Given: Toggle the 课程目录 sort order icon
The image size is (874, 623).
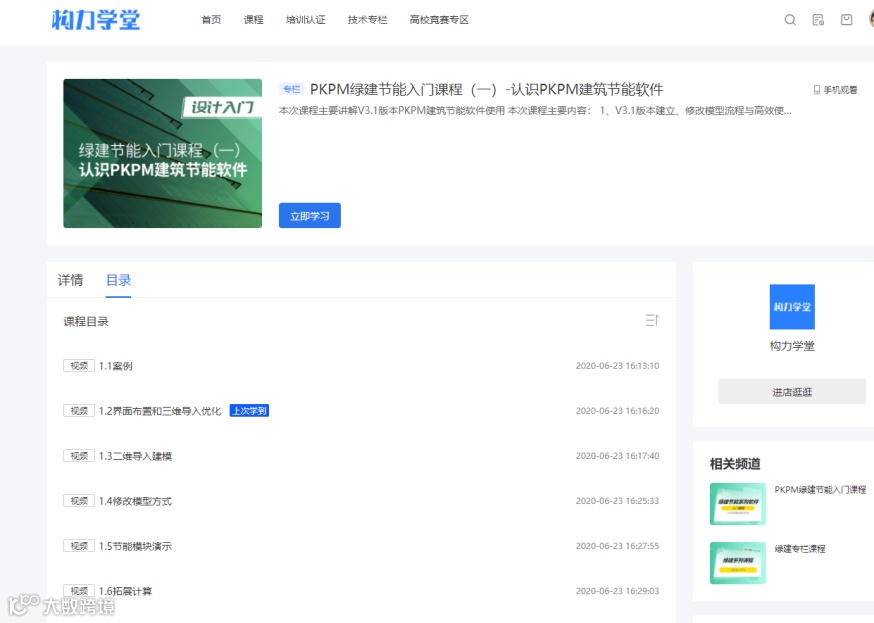Looking at the screenshot, I should (x=652, y=320).
